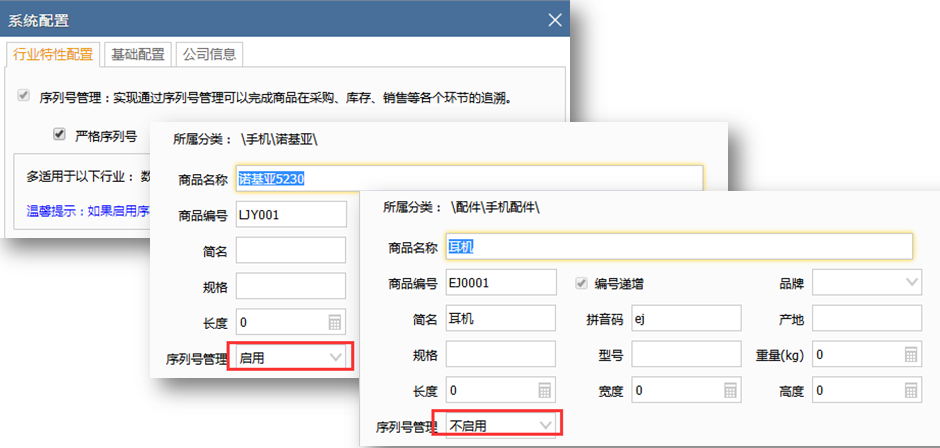Click the empty 规格 field in 耳机 form
940x448 pixels.
click(501, 354)
